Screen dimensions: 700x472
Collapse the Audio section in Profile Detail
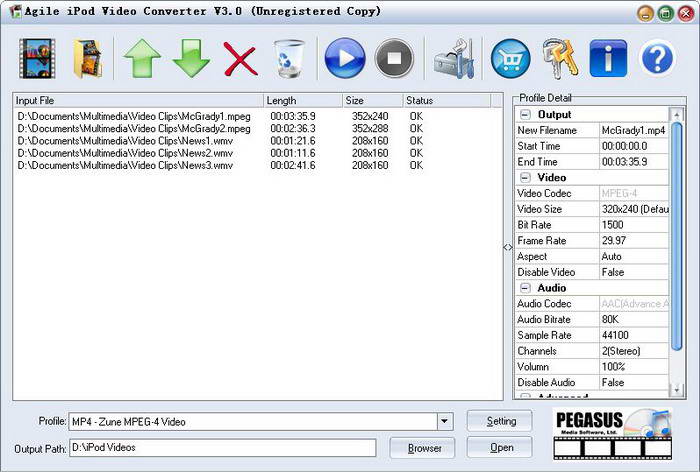coord(525,288)
